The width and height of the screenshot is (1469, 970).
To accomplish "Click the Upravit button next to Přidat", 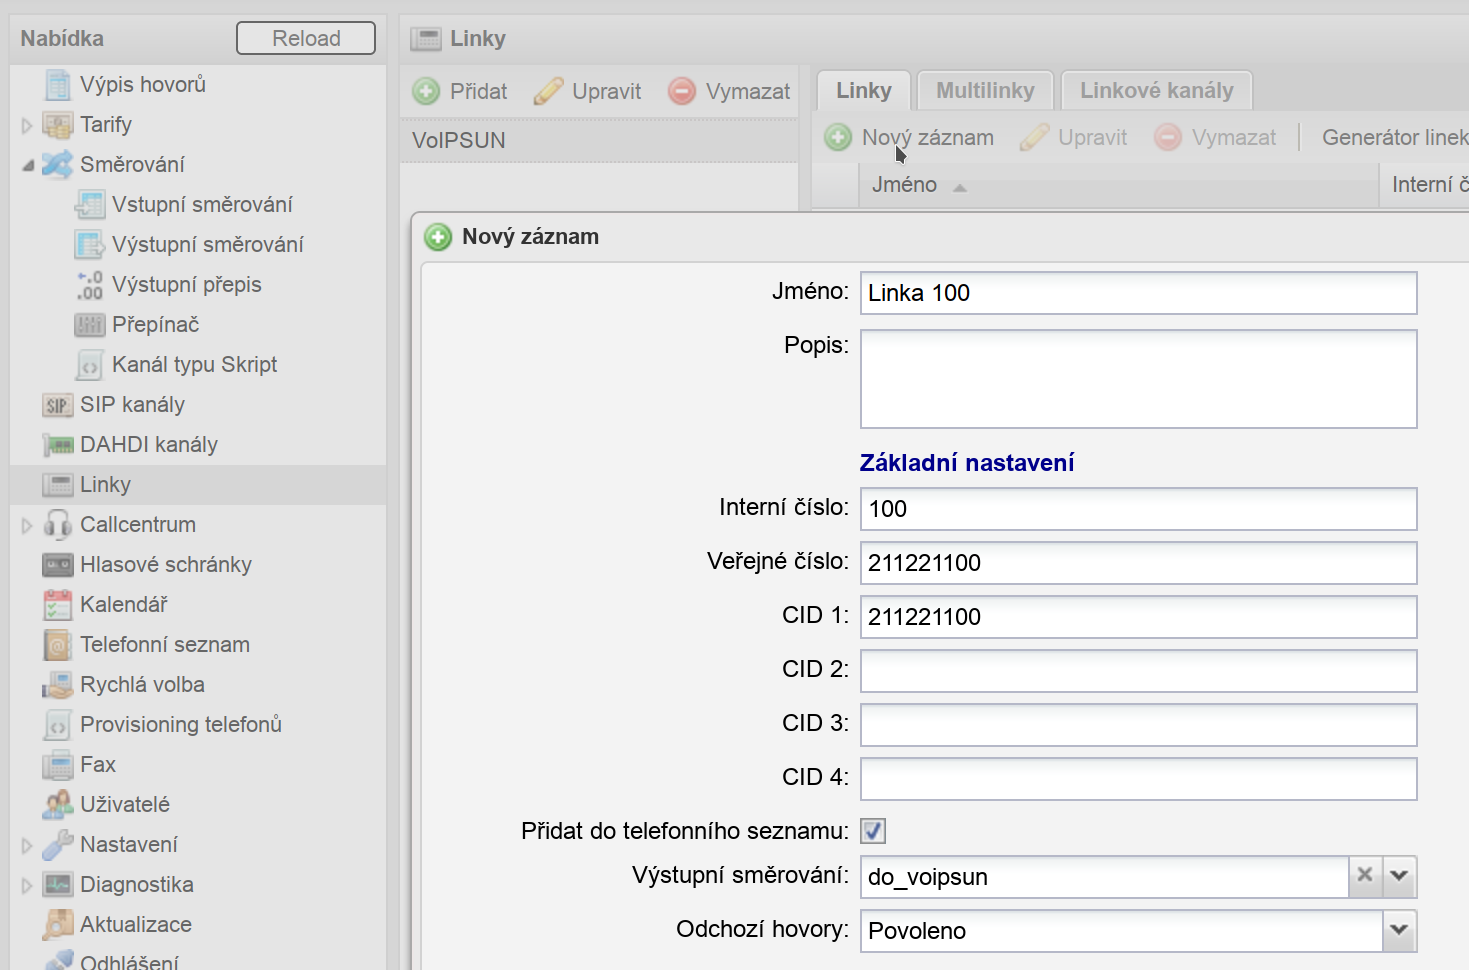I will (588, 91).
